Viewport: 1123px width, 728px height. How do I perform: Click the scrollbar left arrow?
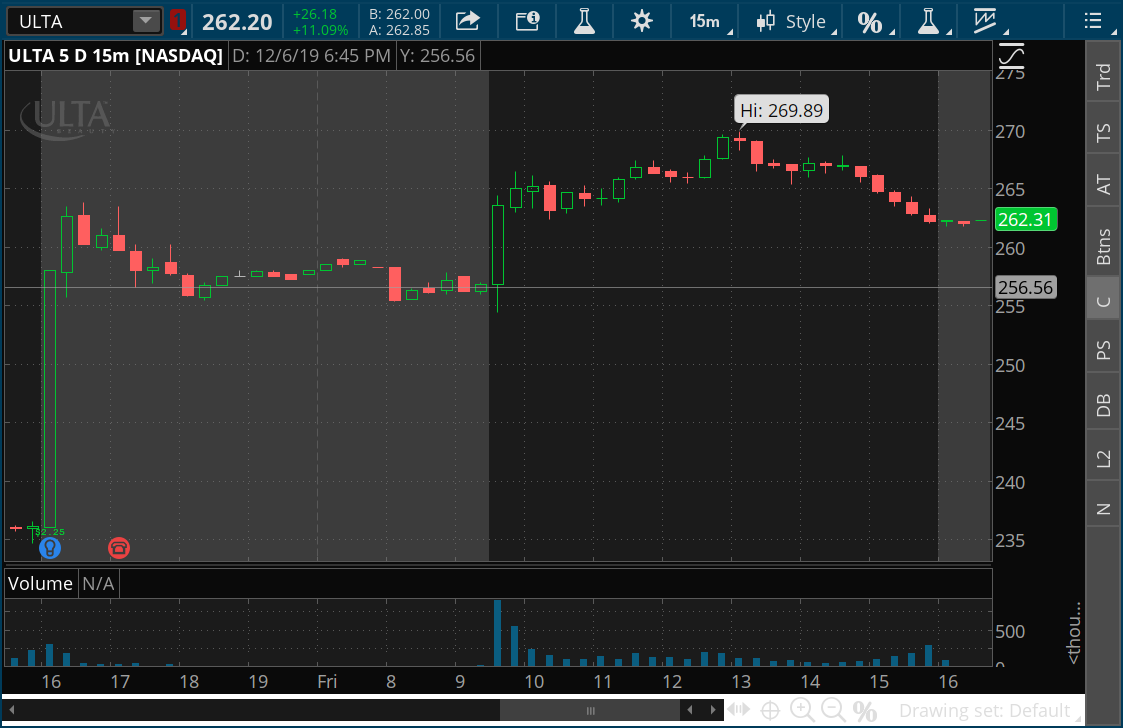coord(11,710)
